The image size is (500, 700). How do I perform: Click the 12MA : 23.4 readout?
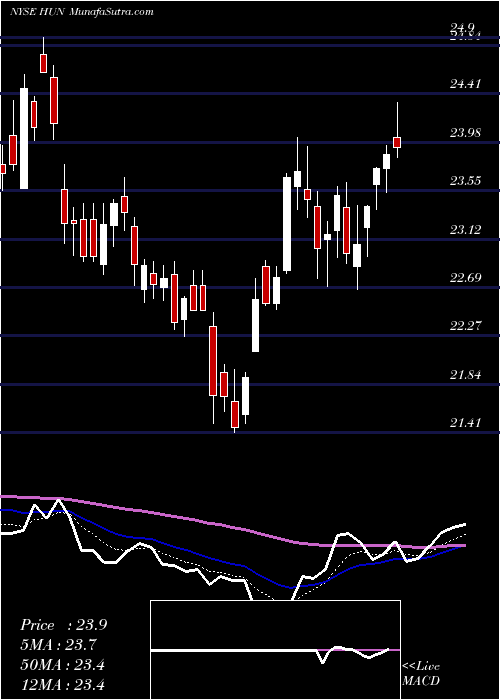62,684
